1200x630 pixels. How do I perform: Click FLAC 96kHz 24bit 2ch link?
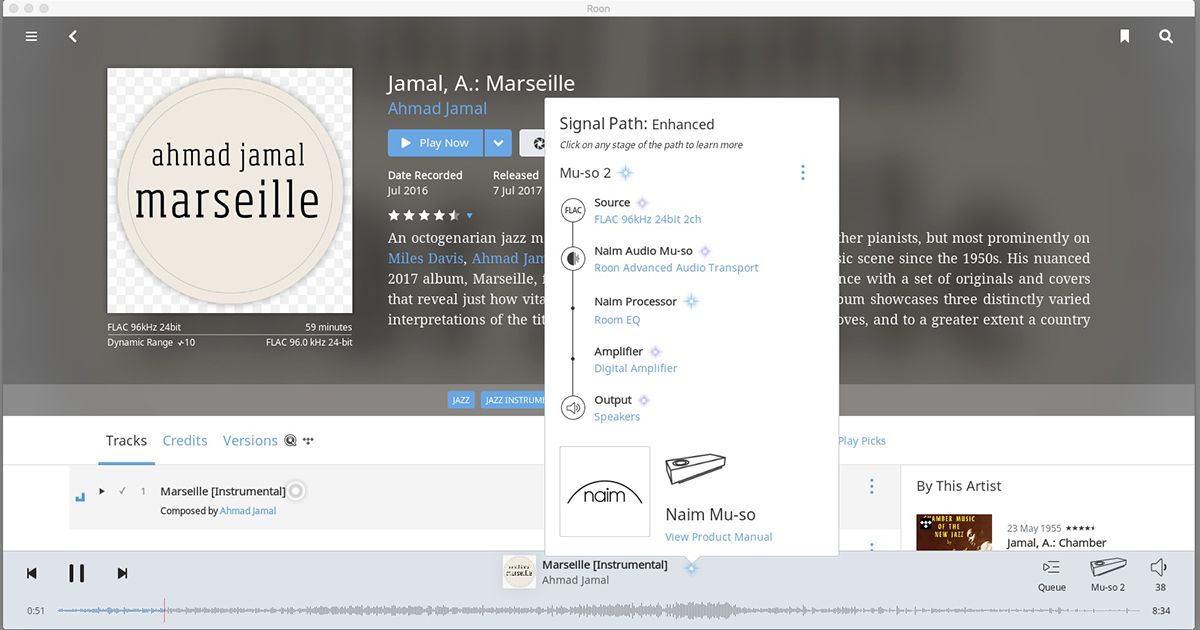[648, 219]
